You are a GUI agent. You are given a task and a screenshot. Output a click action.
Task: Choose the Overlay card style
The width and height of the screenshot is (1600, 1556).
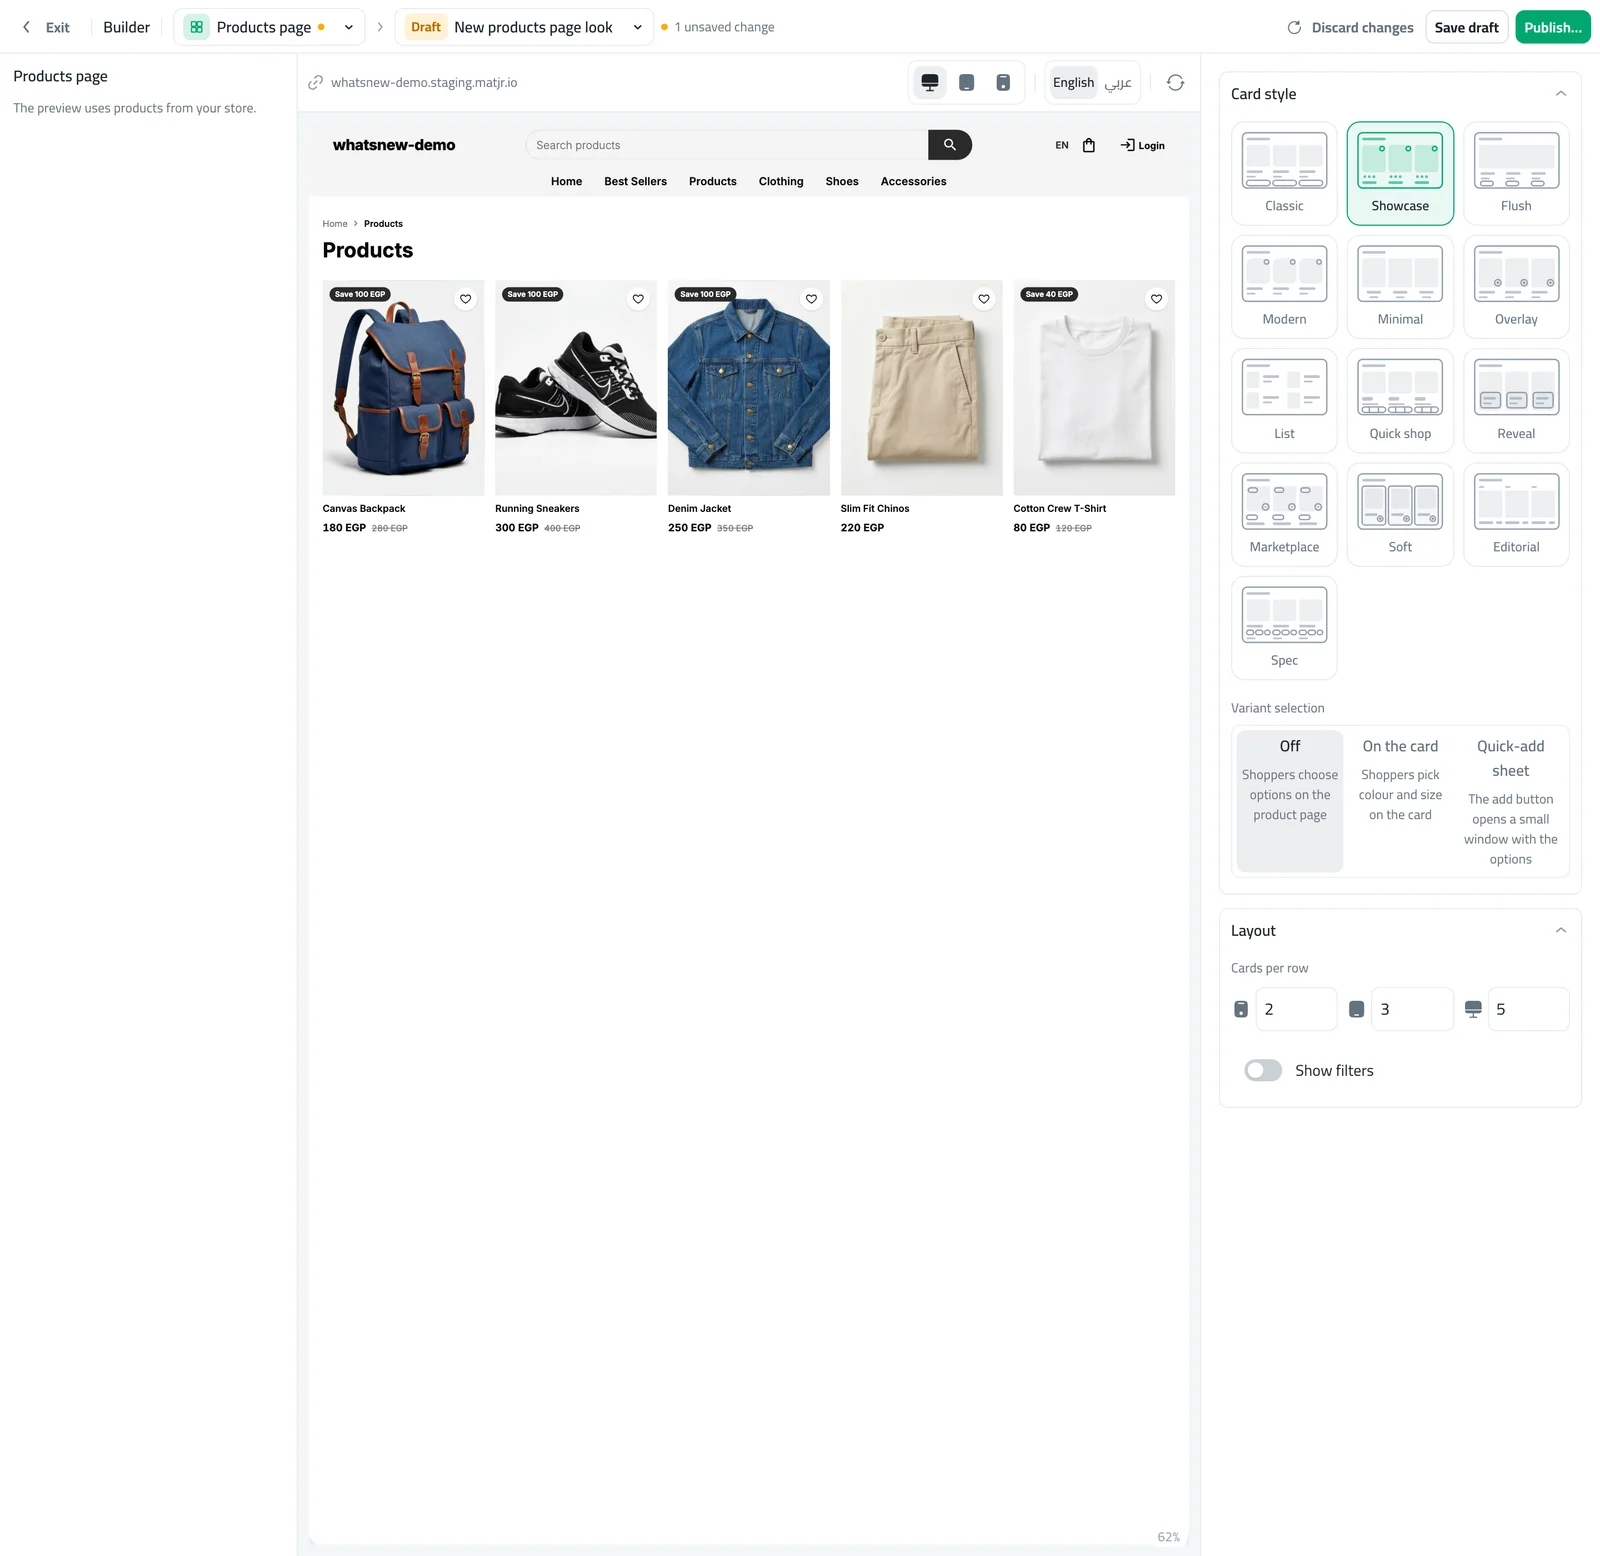point(1516,287)
